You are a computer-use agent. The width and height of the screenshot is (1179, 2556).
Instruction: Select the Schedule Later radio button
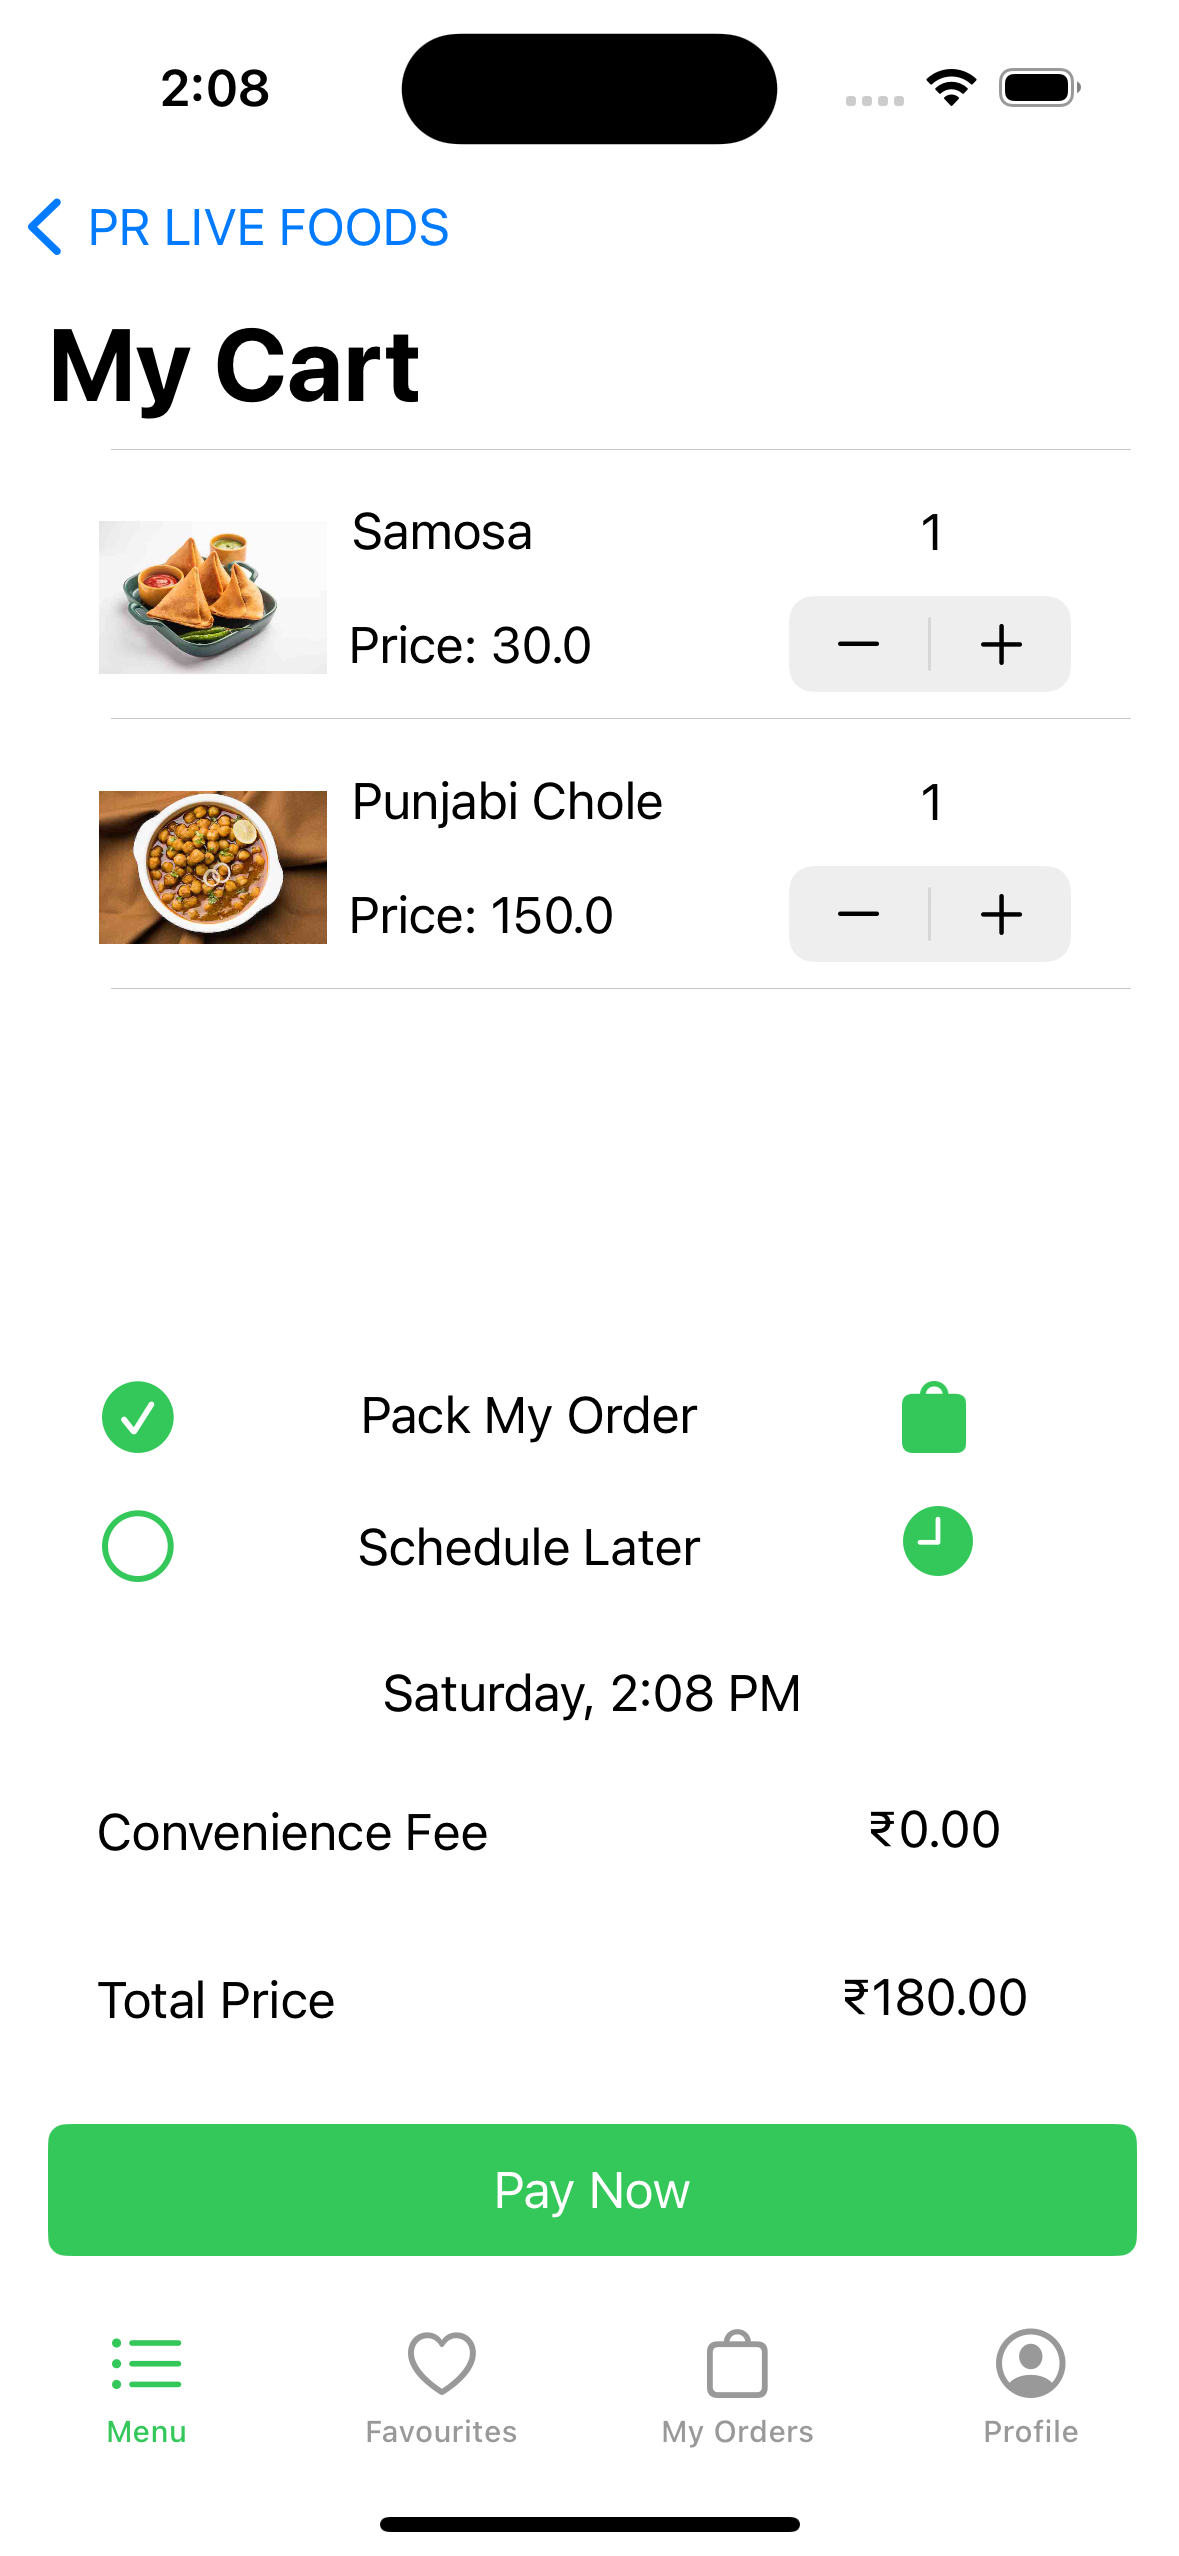(138, 1546)
